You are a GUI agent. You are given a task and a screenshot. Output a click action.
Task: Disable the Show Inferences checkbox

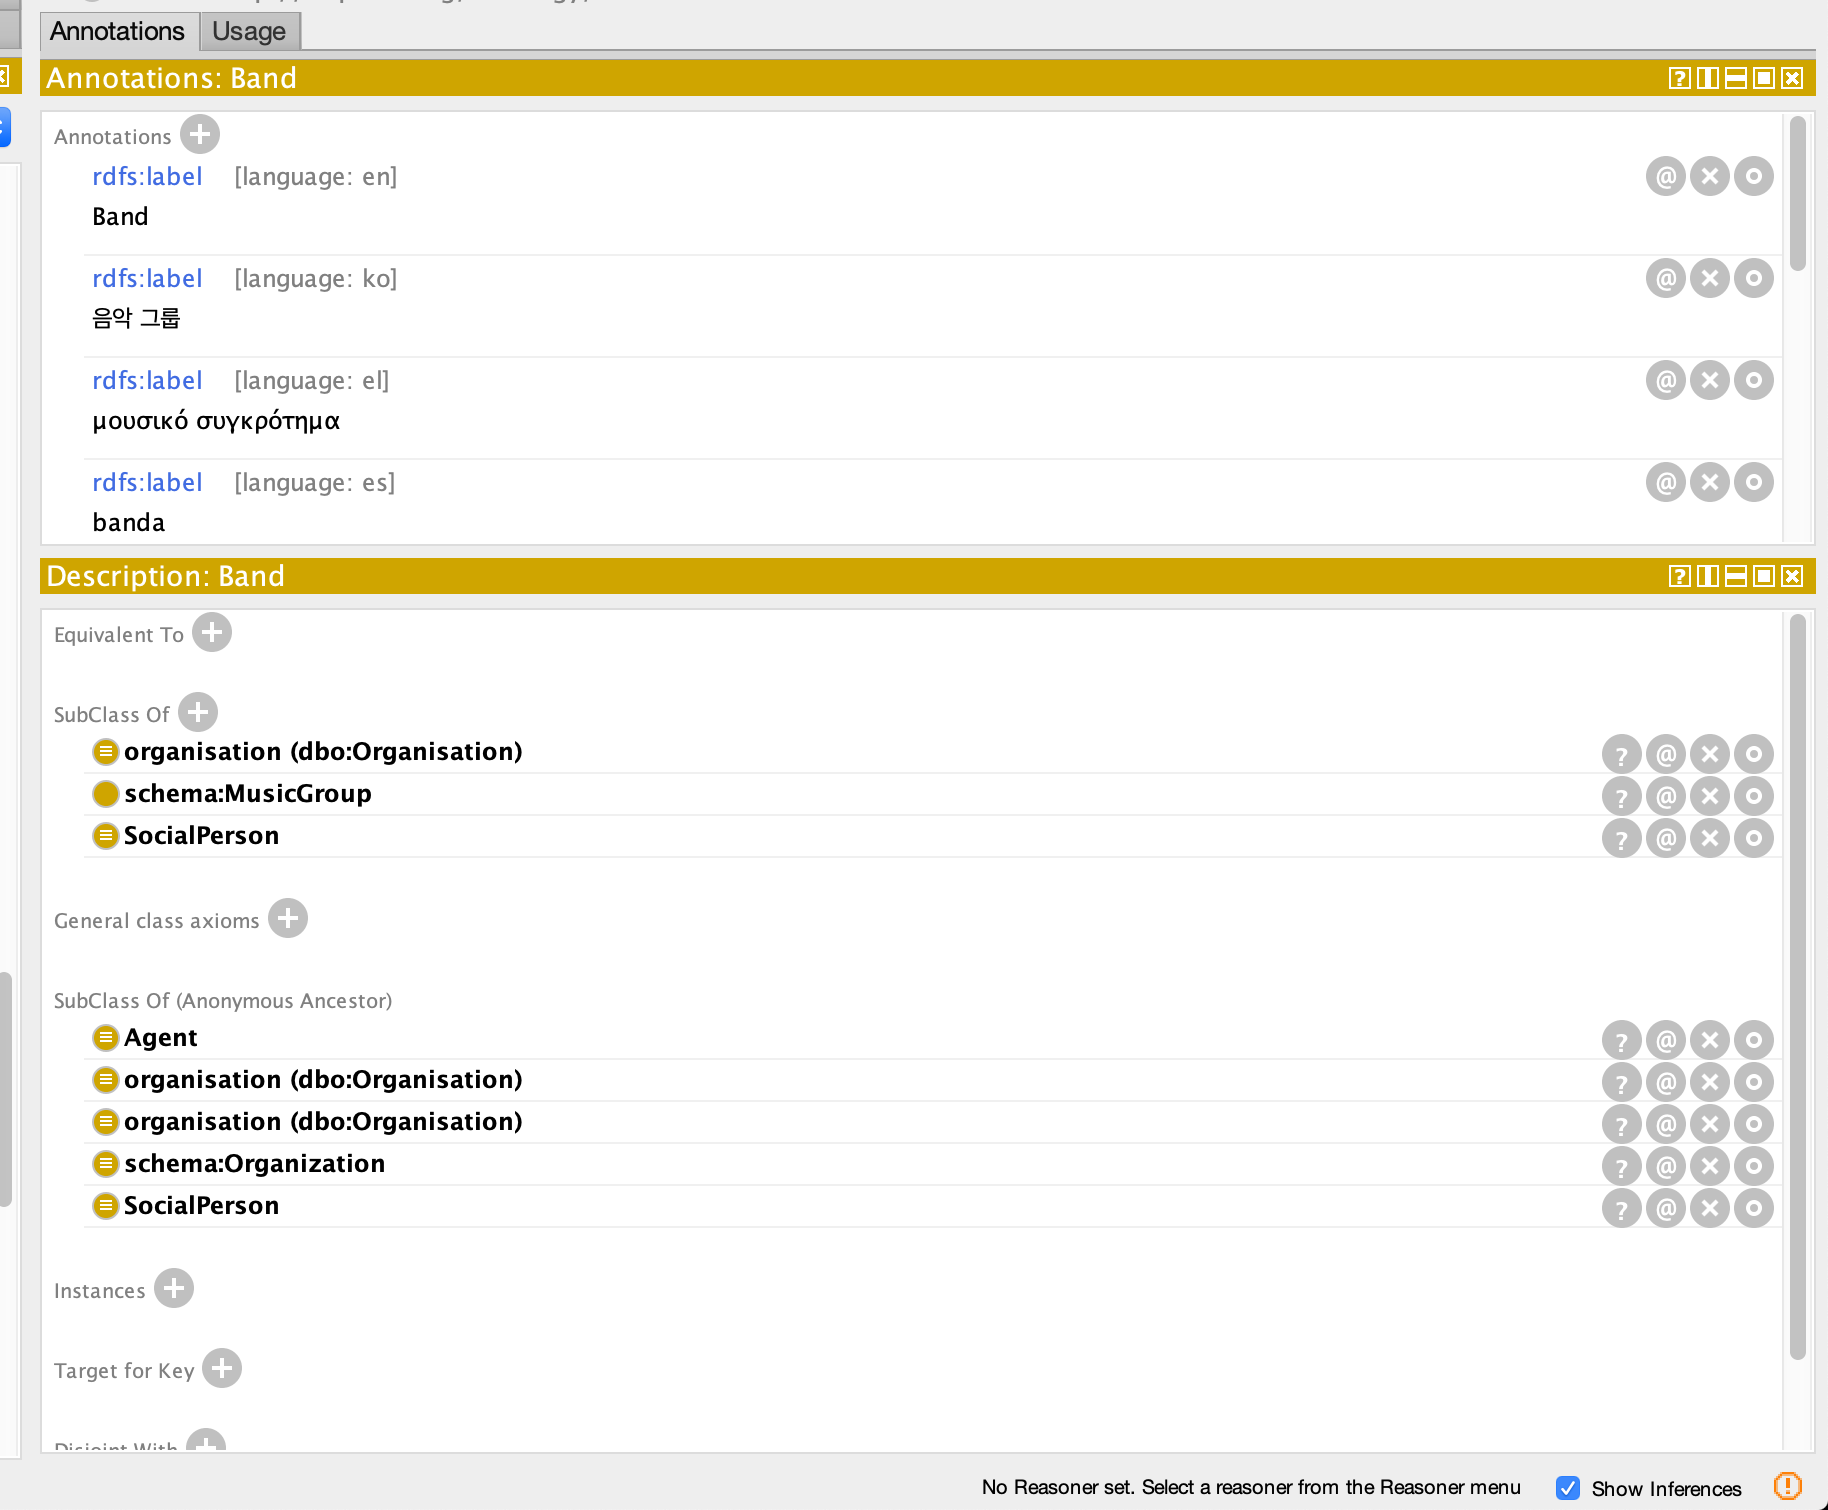tap(1568, 1487)
